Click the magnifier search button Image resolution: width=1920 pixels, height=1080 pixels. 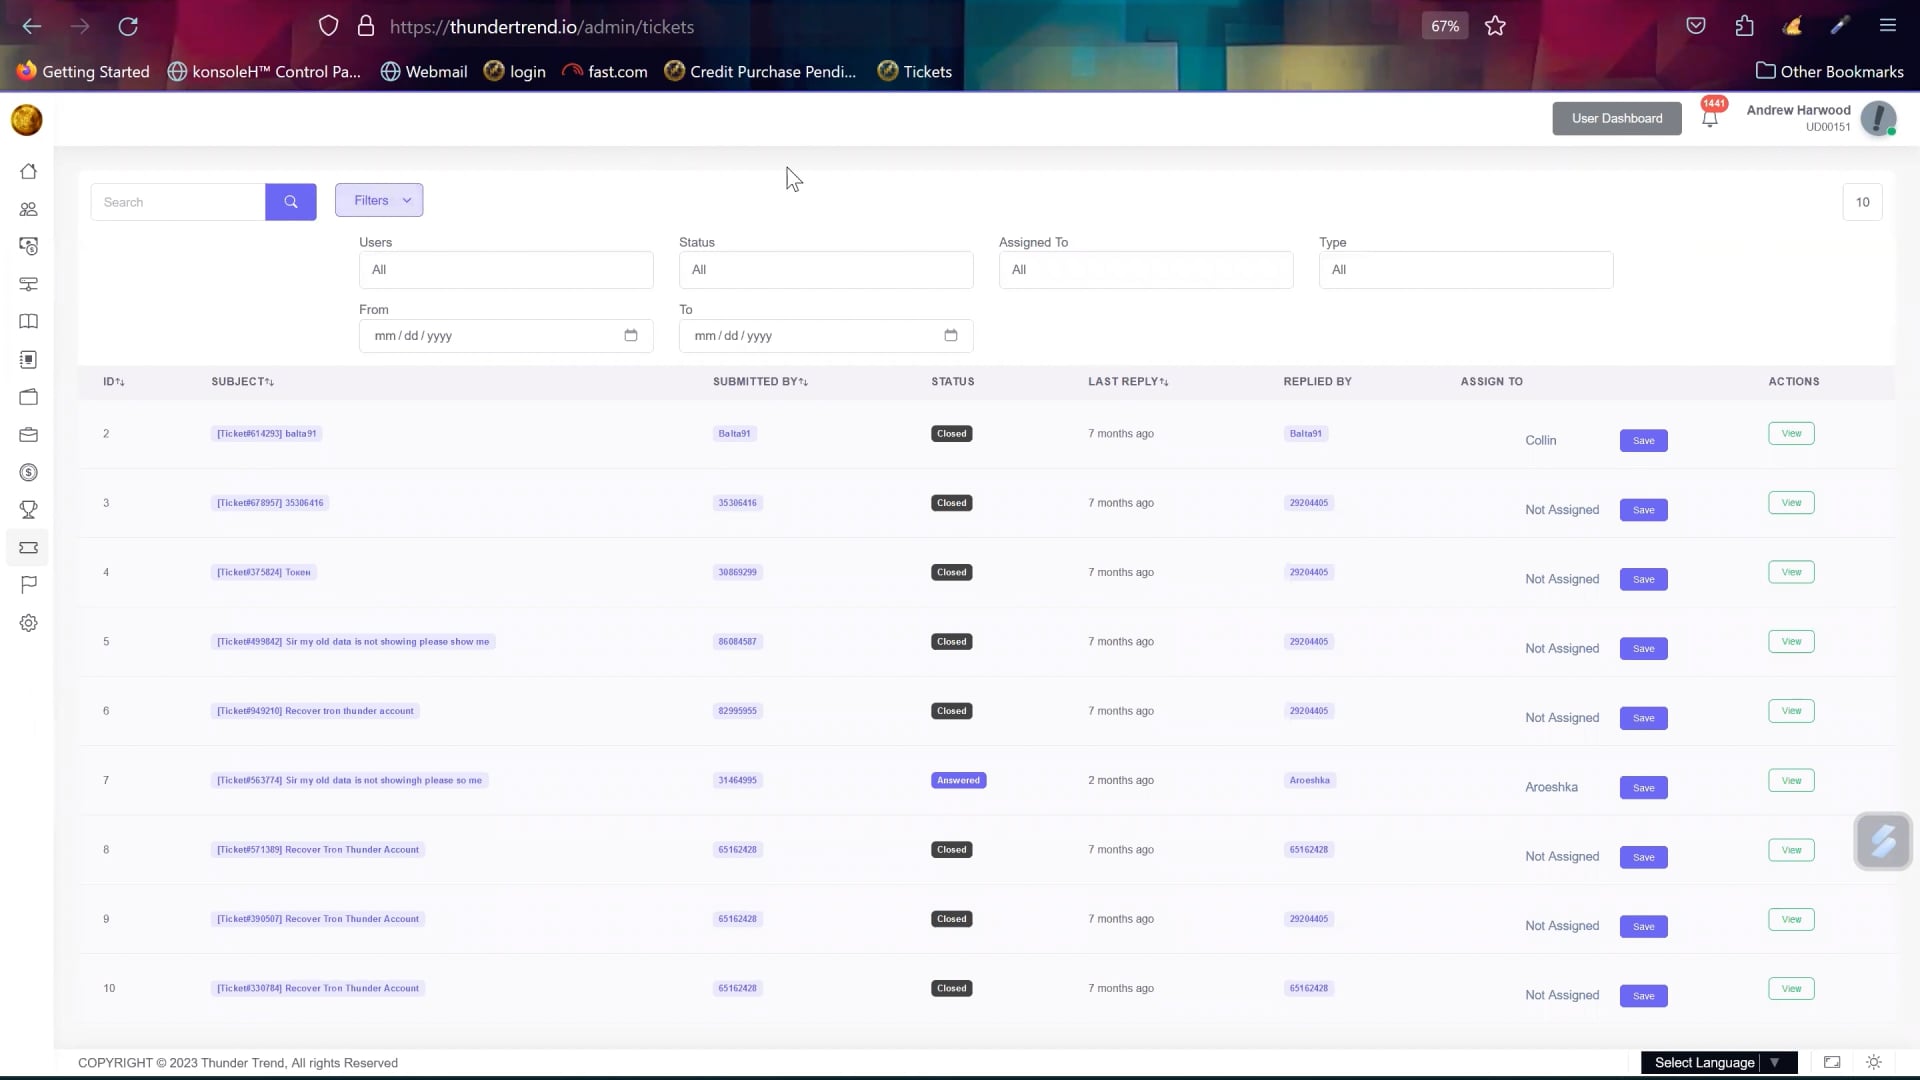[291, 202]
